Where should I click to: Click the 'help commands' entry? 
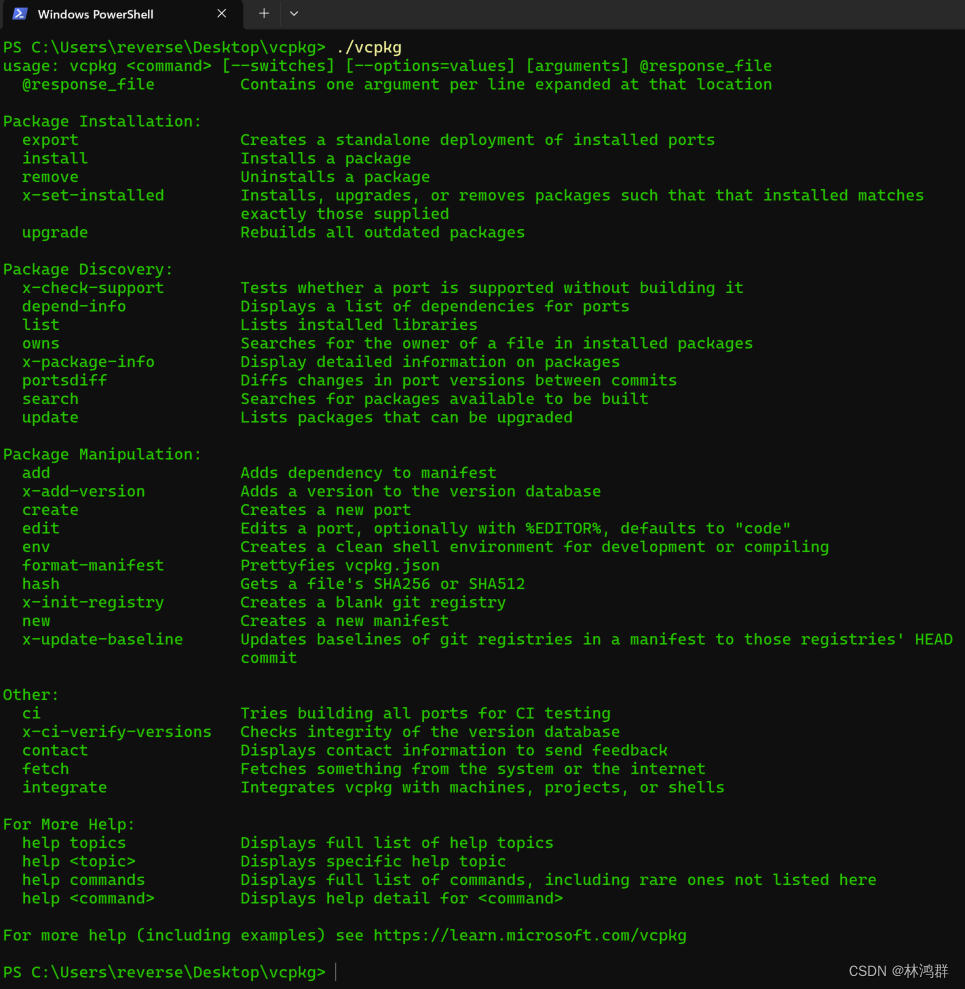[x=84, y=880]
